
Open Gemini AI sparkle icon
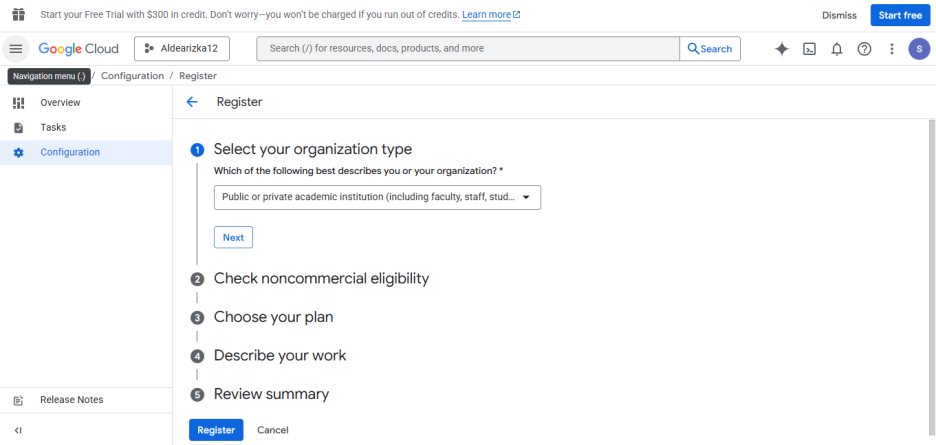pyautogui.click(x=781, y=49)
